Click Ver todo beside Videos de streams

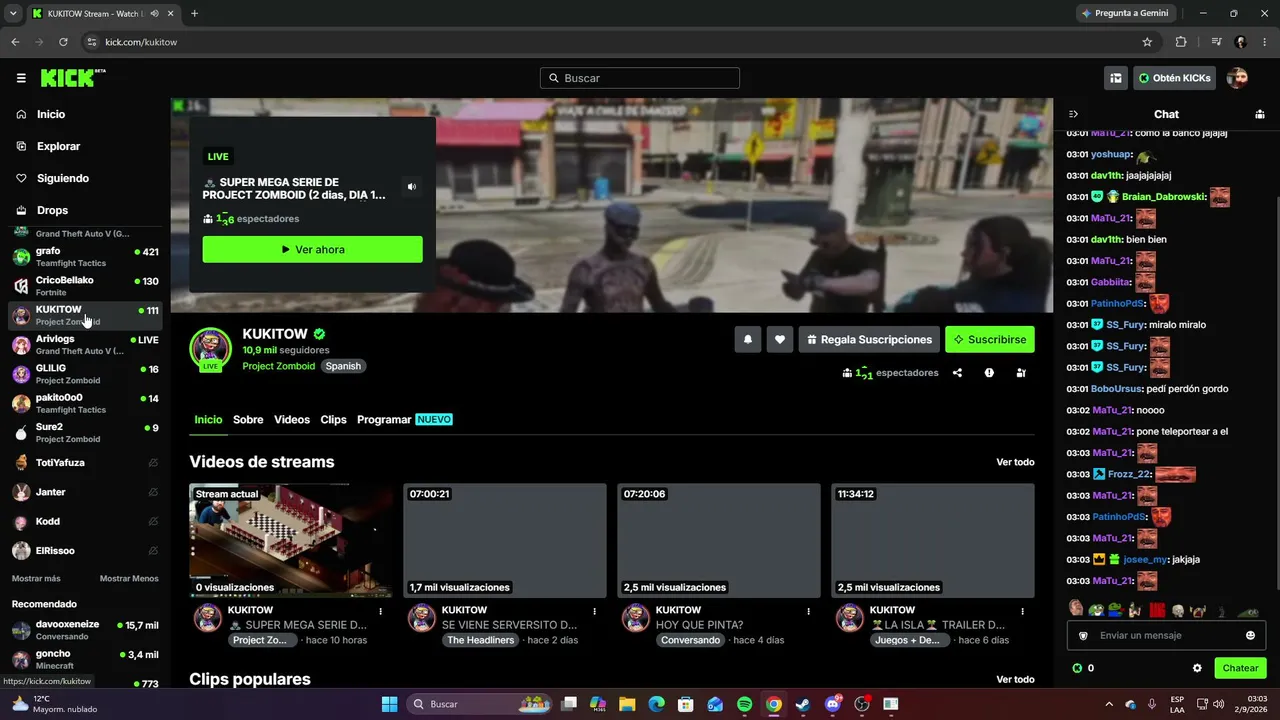pyautogui.click(x=1015, y=462)
